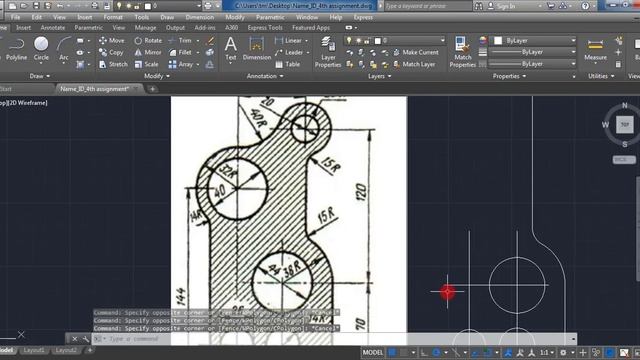The height and width of the screenshot is (360, 640).
Task: Expand the Layers panel dropdown
Action: pyautogui.click(x=380, y=76)
